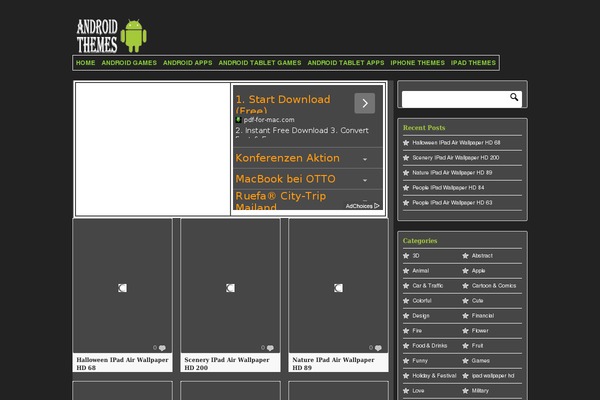Open Halloween IPad Air Wallpaper HD 68 recent post
600x400 pixels.
[x=456, y=143]
